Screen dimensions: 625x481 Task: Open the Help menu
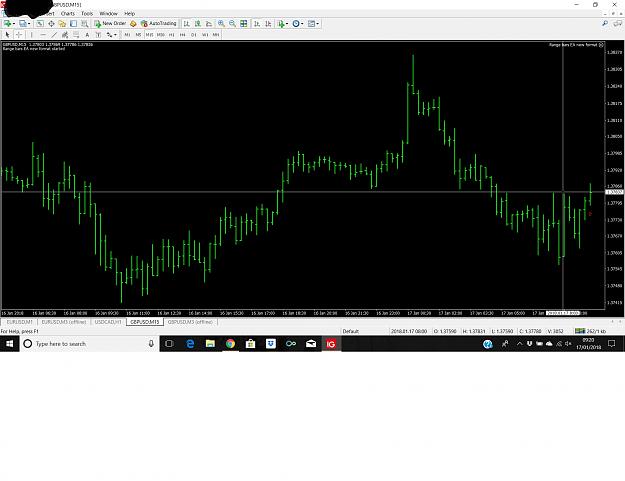pos(130,14)
